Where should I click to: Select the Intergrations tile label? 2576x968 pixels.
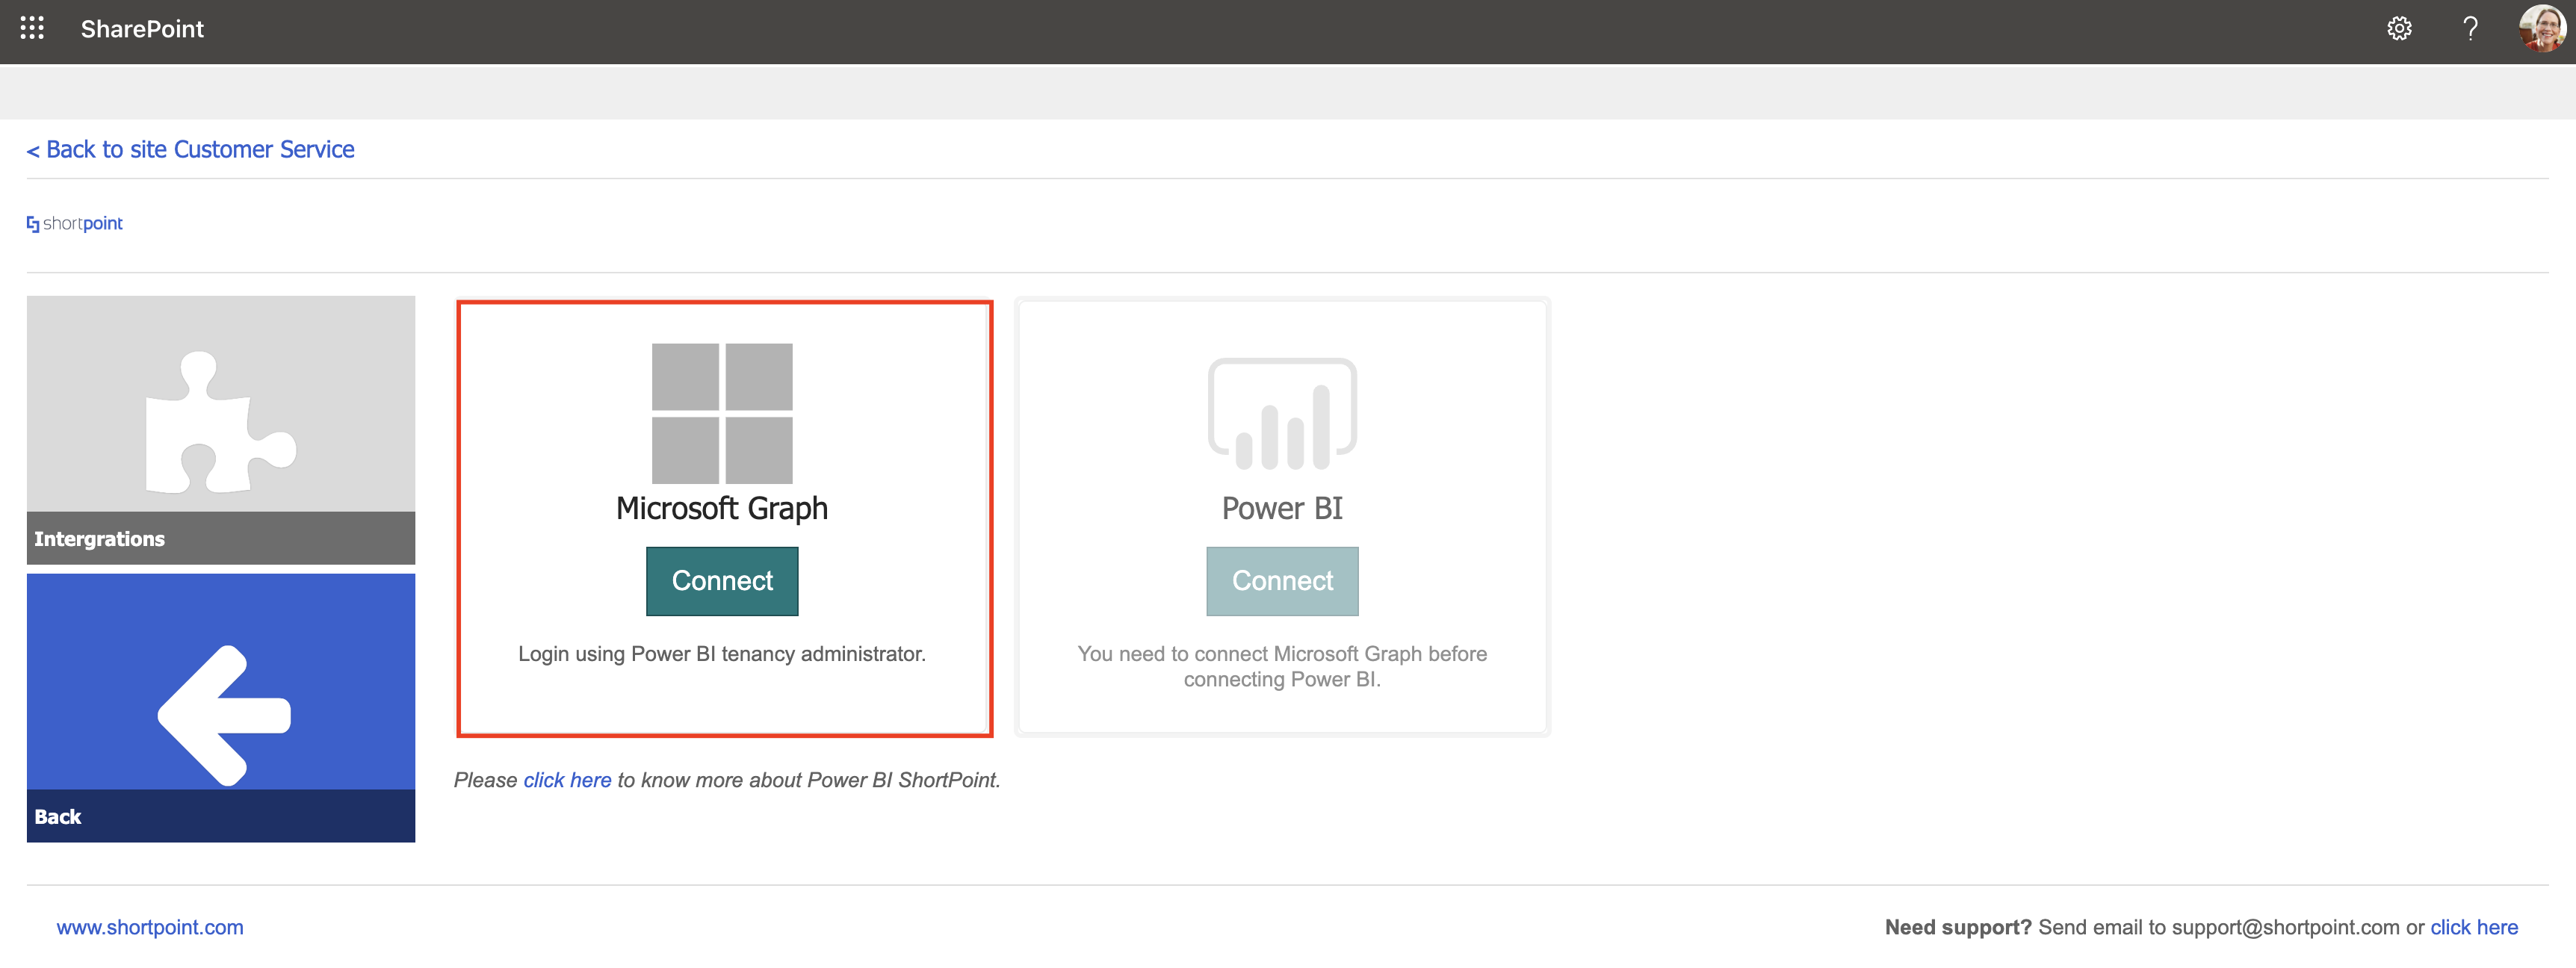point(100,539)
